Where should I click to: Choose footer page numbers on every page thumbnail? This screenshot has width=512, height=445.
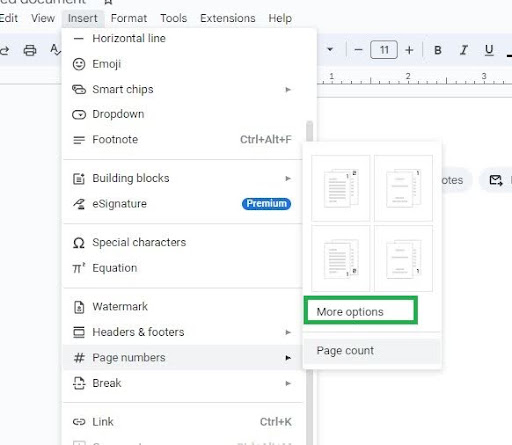(341, 258)
